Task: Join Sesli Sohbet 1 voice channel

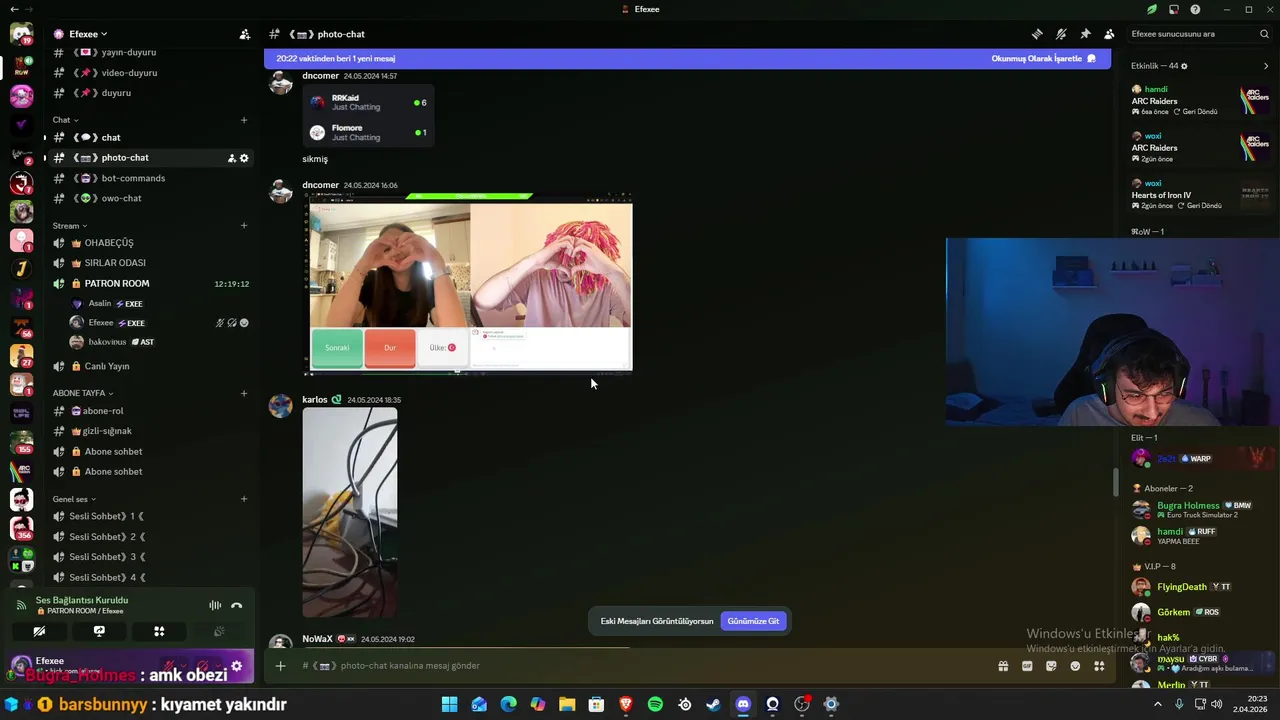Action: pos(107,517)
